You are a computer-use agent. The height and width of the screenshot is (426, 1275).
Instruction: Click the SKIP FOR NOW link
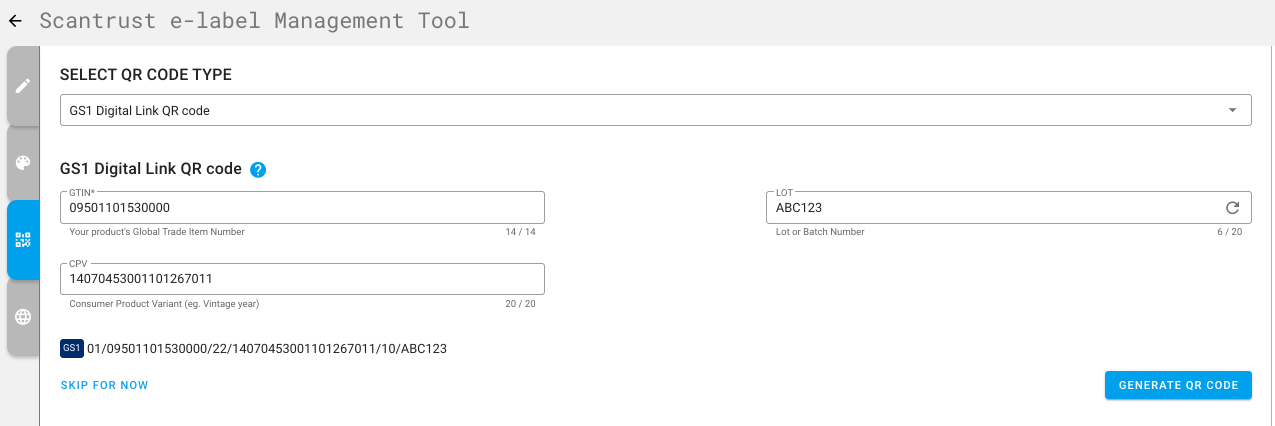pos(104,385)
